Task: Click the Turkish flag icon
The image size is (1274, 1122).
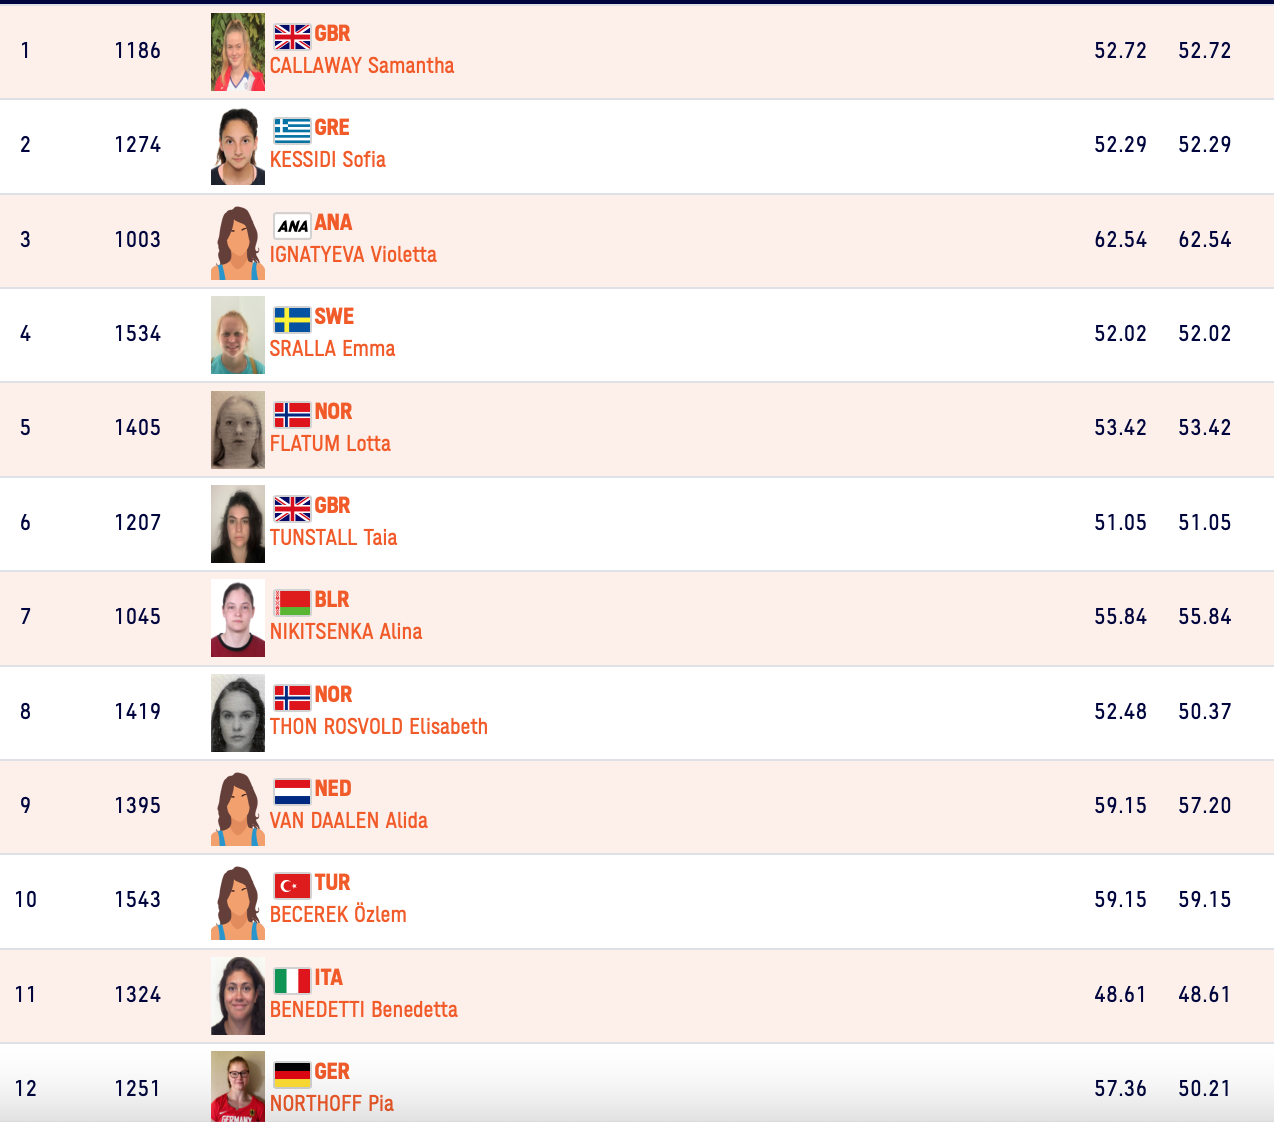Action: tap(292, 886)
